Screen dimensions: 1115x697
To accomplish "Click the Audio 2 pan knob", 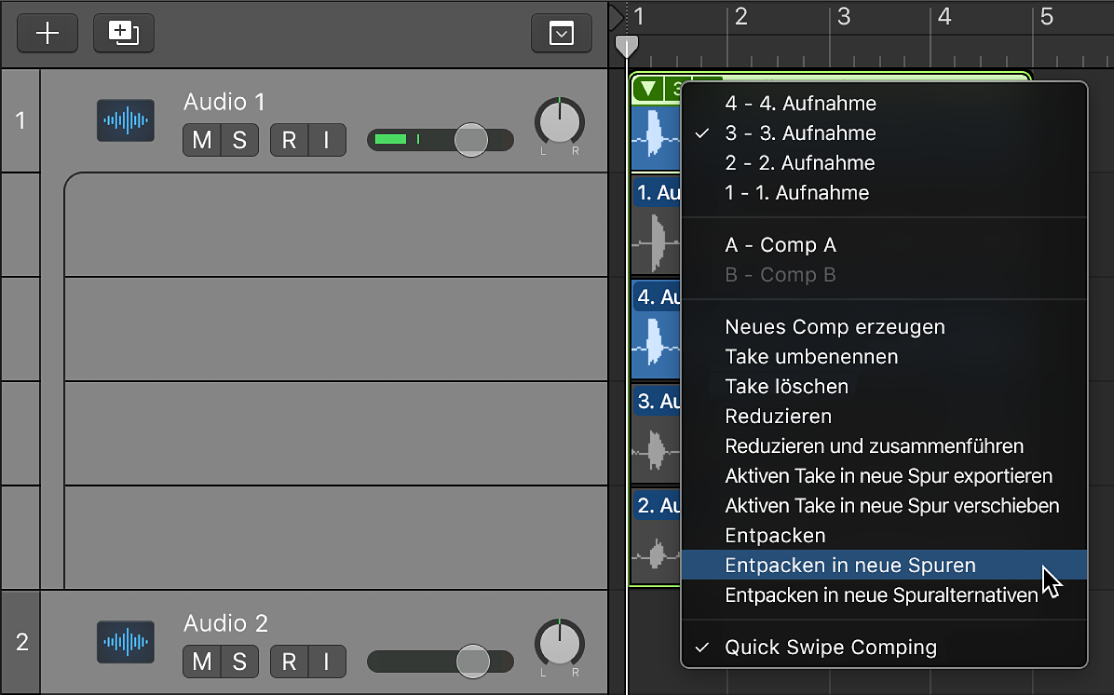I will point(560,644).
